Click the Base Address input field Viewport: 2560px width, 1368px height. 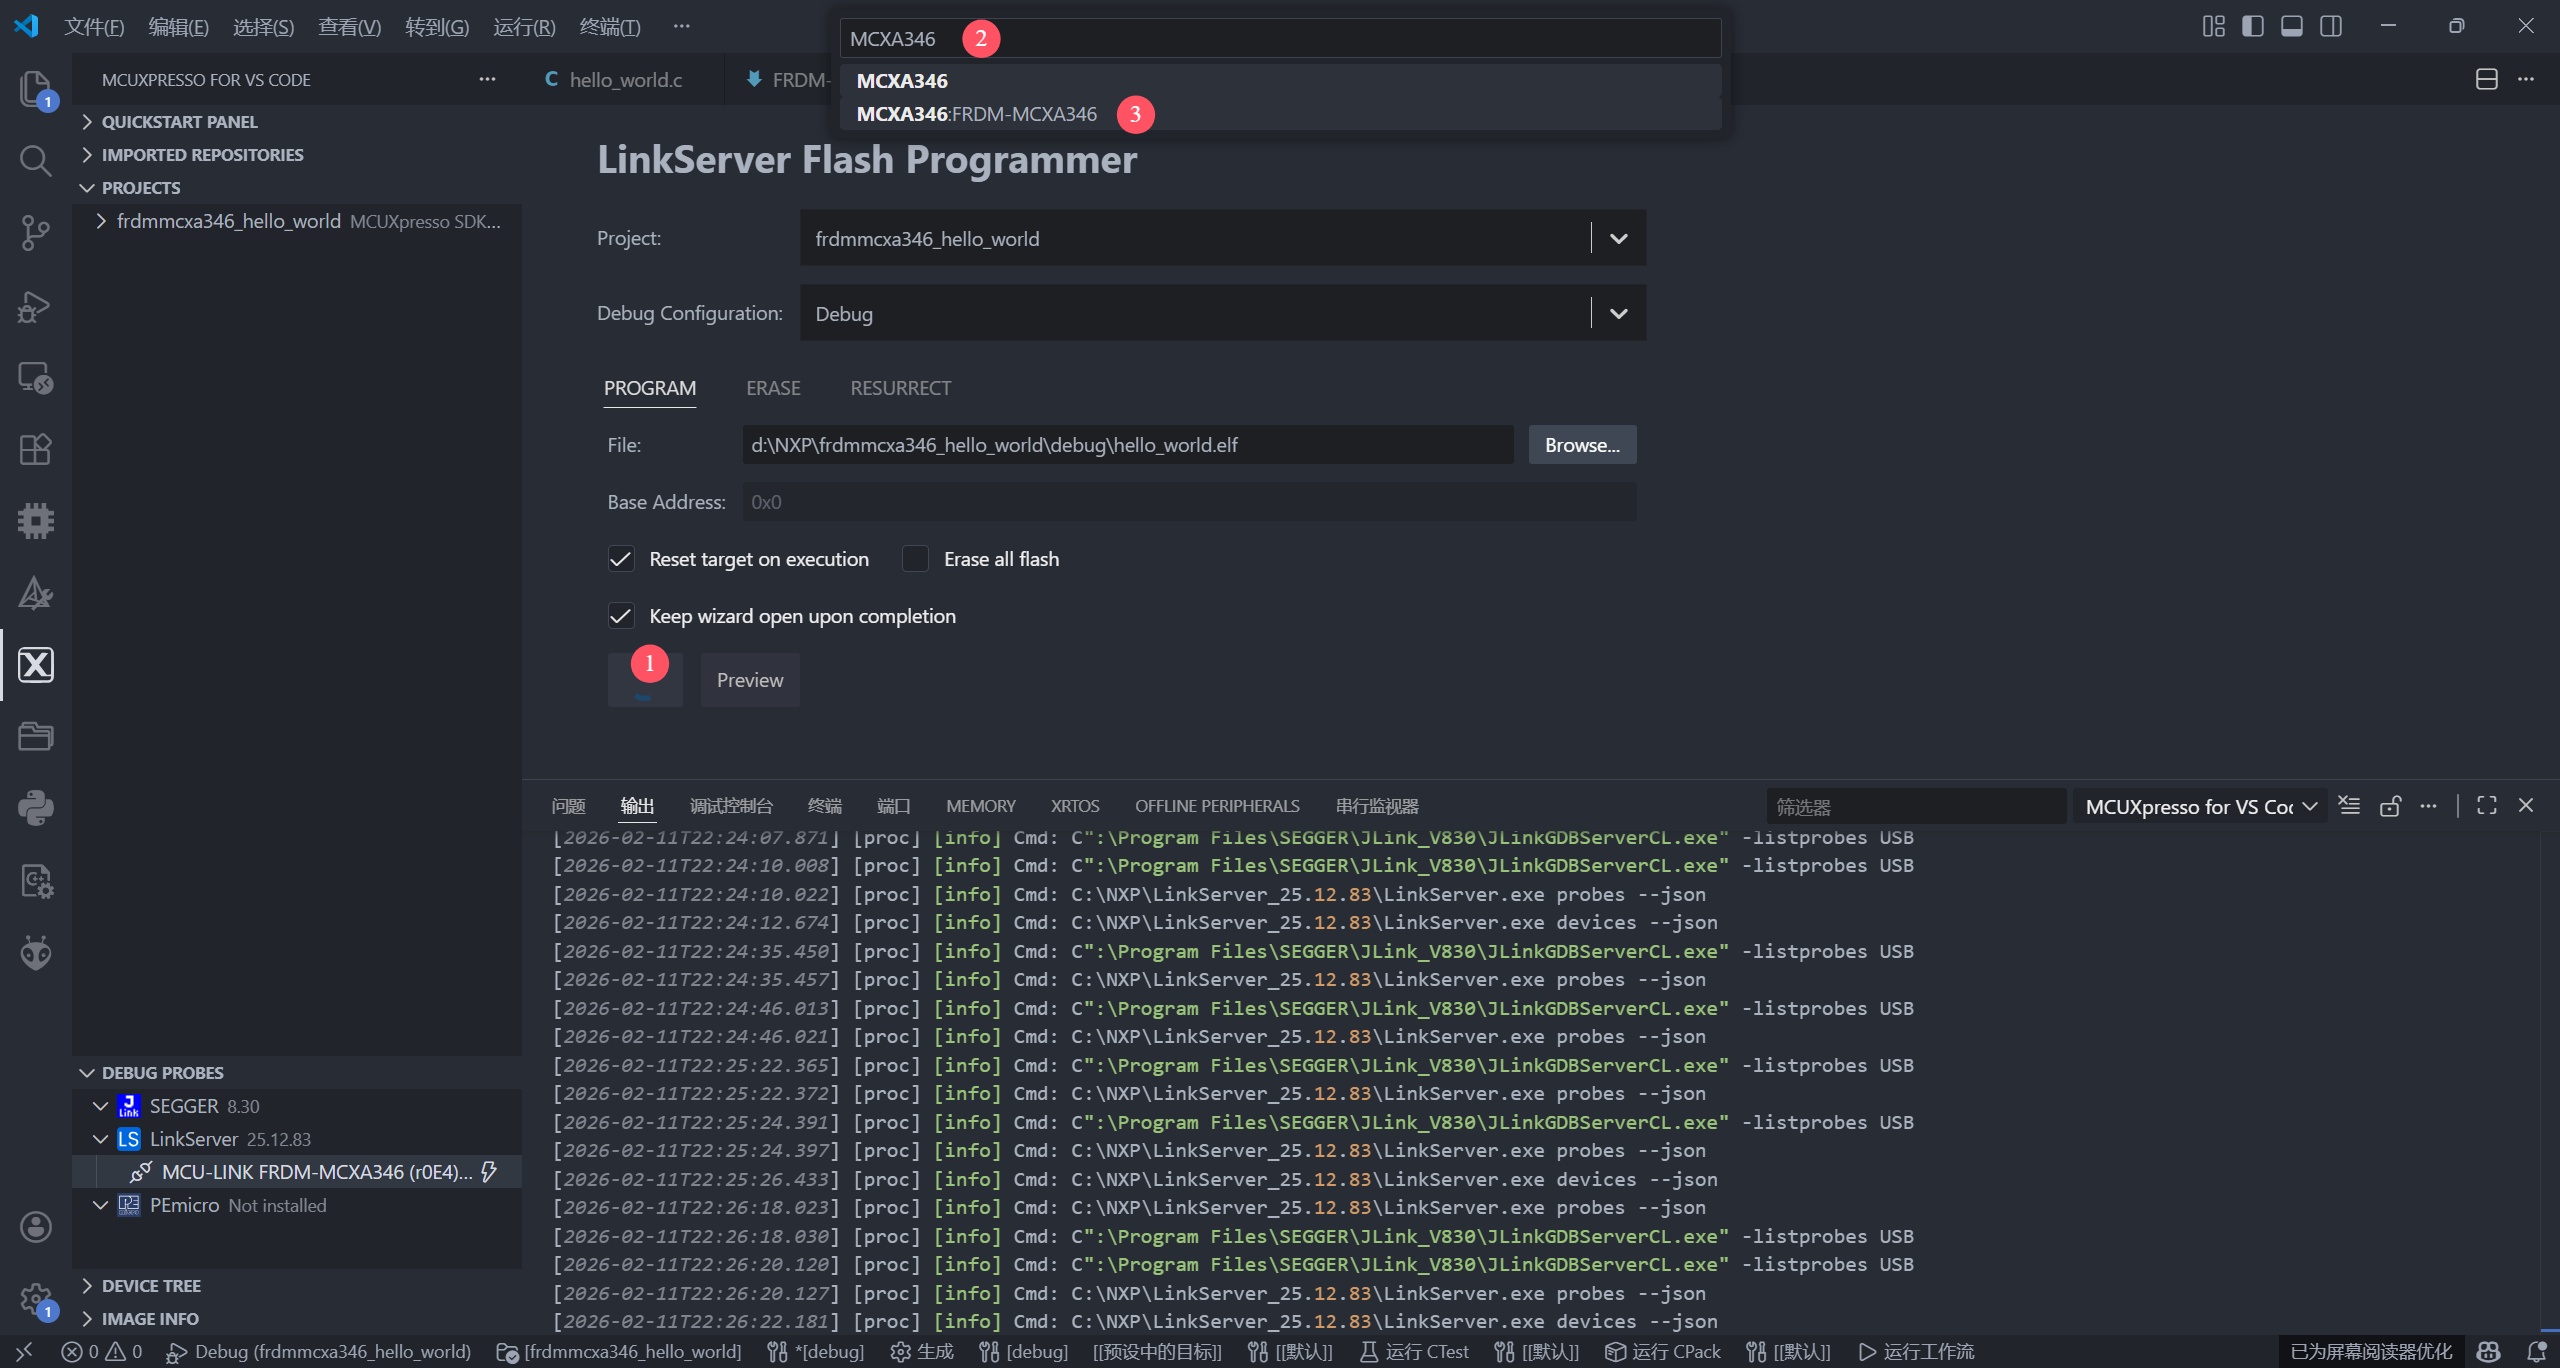point(1189,502)
